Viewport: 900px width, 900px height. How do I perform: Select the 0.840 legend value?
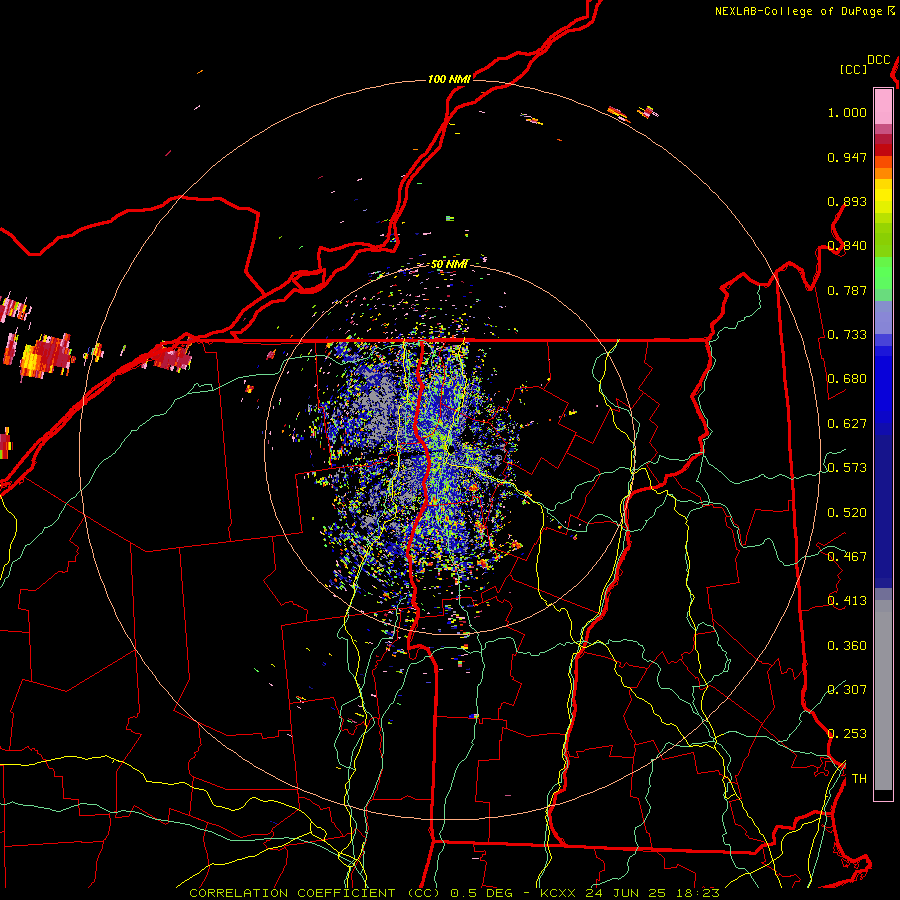(x=847, y=246)
